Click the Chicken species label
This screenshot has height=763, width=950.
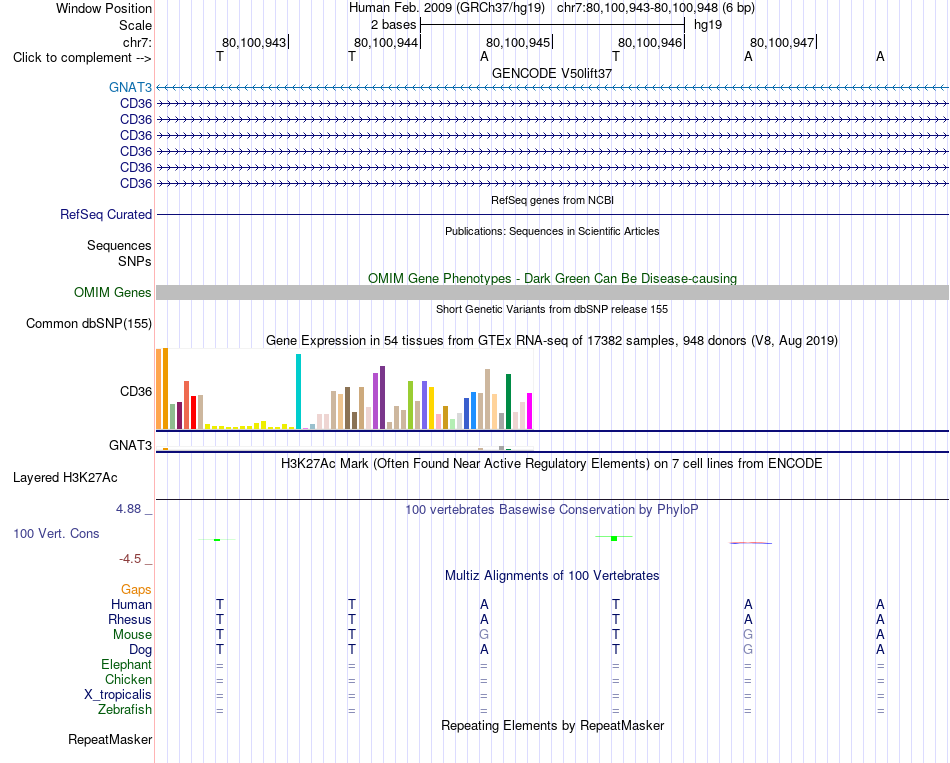point(128,679)
